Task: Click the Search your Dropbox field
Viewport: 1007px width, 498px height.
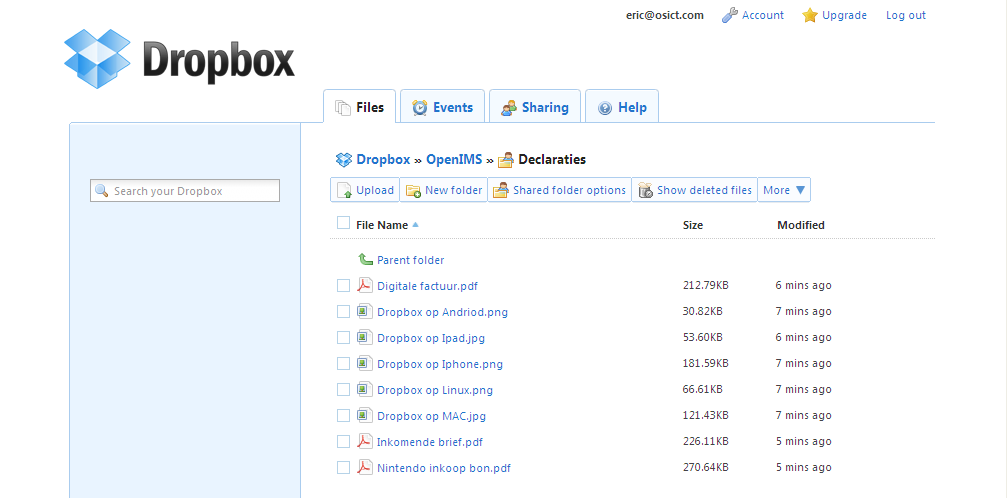Action: [185, 191]
